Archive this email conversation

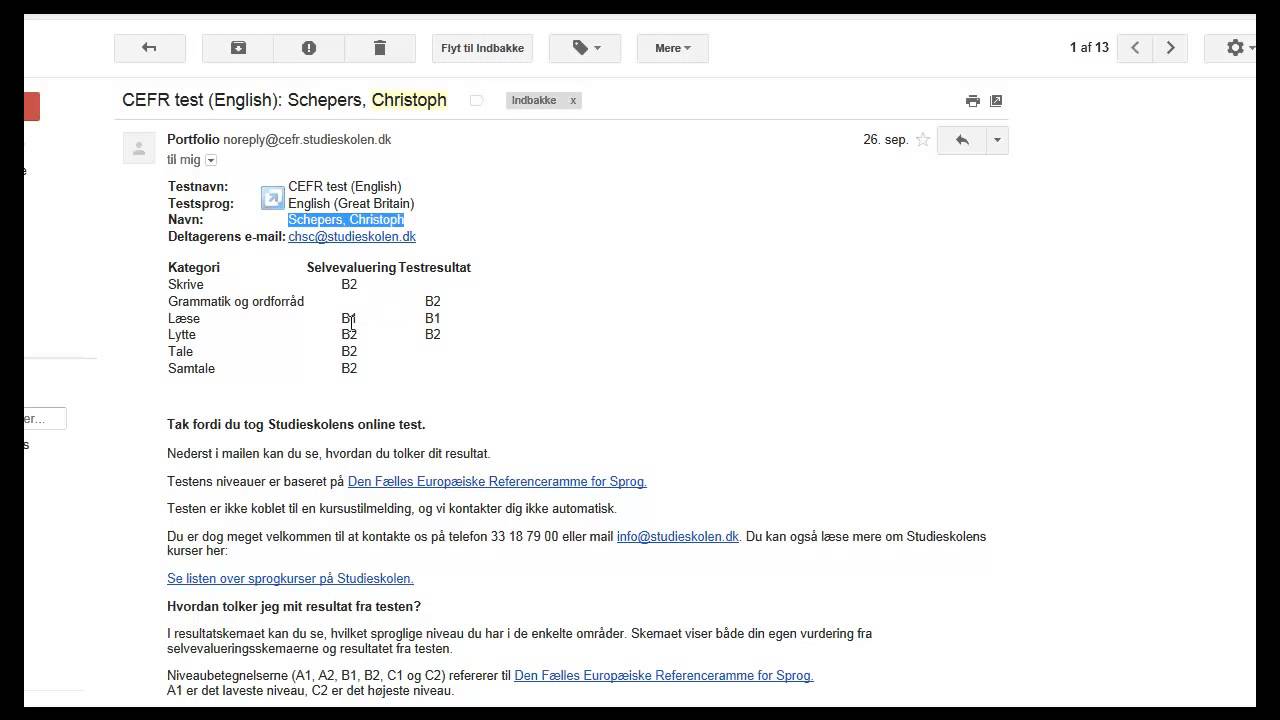click(238, 48)
